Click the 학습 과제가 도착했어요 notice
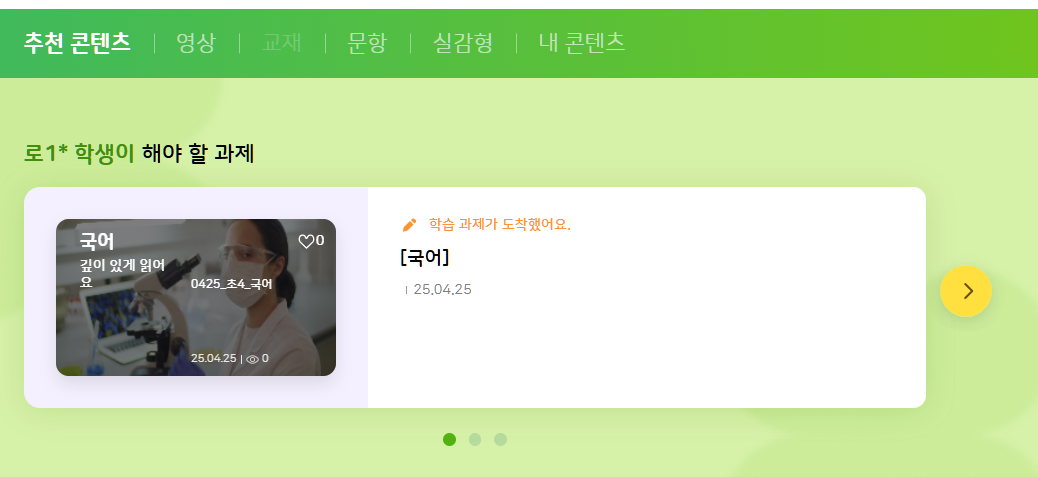Image resolution: width=1038 pixels, height=477 pixels. (500, 225)
